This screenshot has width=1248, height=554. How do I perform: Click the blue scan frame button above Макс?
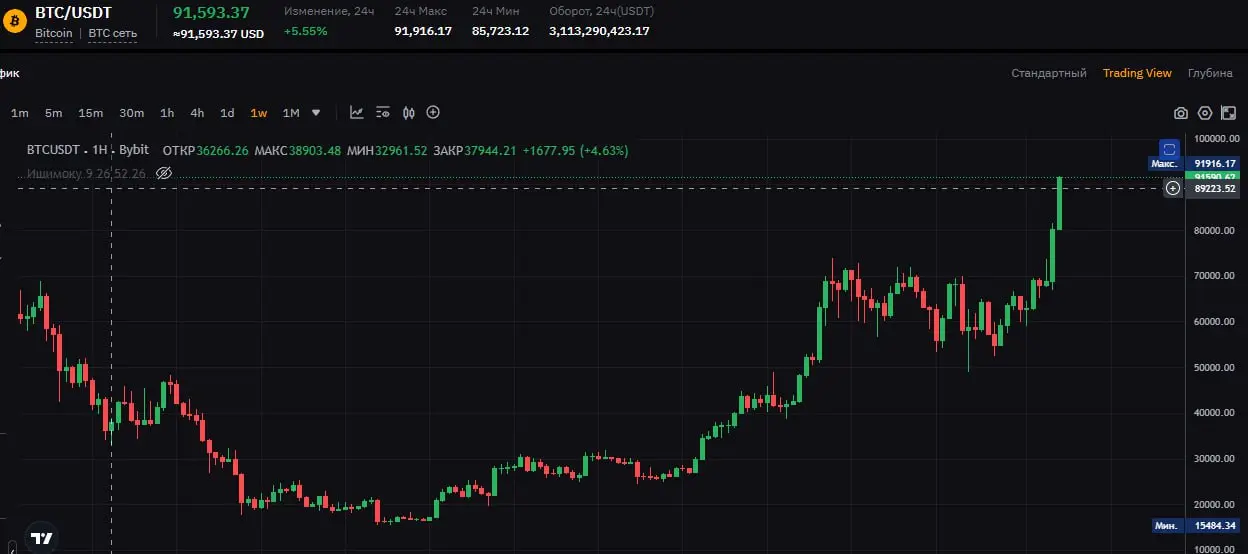pyautogui.click(x=1168, y=147)
